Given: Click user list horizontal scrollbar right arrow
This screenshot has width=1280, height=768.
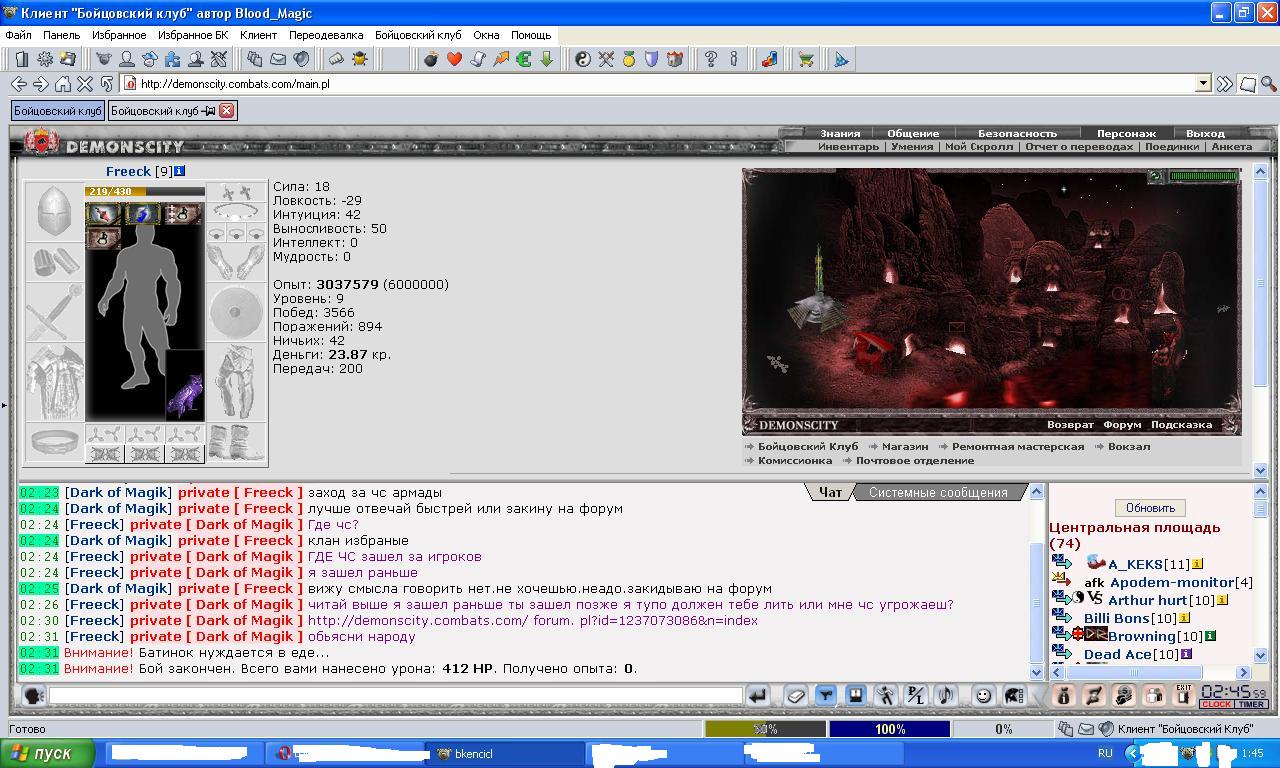Looking at the screenshot, I should tap(1244, 673).
